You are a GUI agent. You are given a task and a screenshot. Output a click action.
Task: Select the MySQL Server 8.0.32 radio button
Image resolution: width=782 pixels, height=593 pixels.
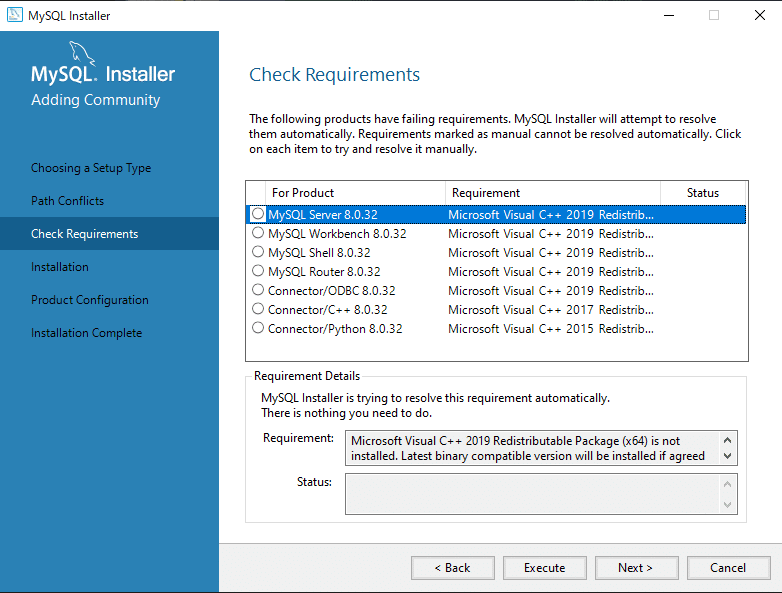(x=258, y=214)
